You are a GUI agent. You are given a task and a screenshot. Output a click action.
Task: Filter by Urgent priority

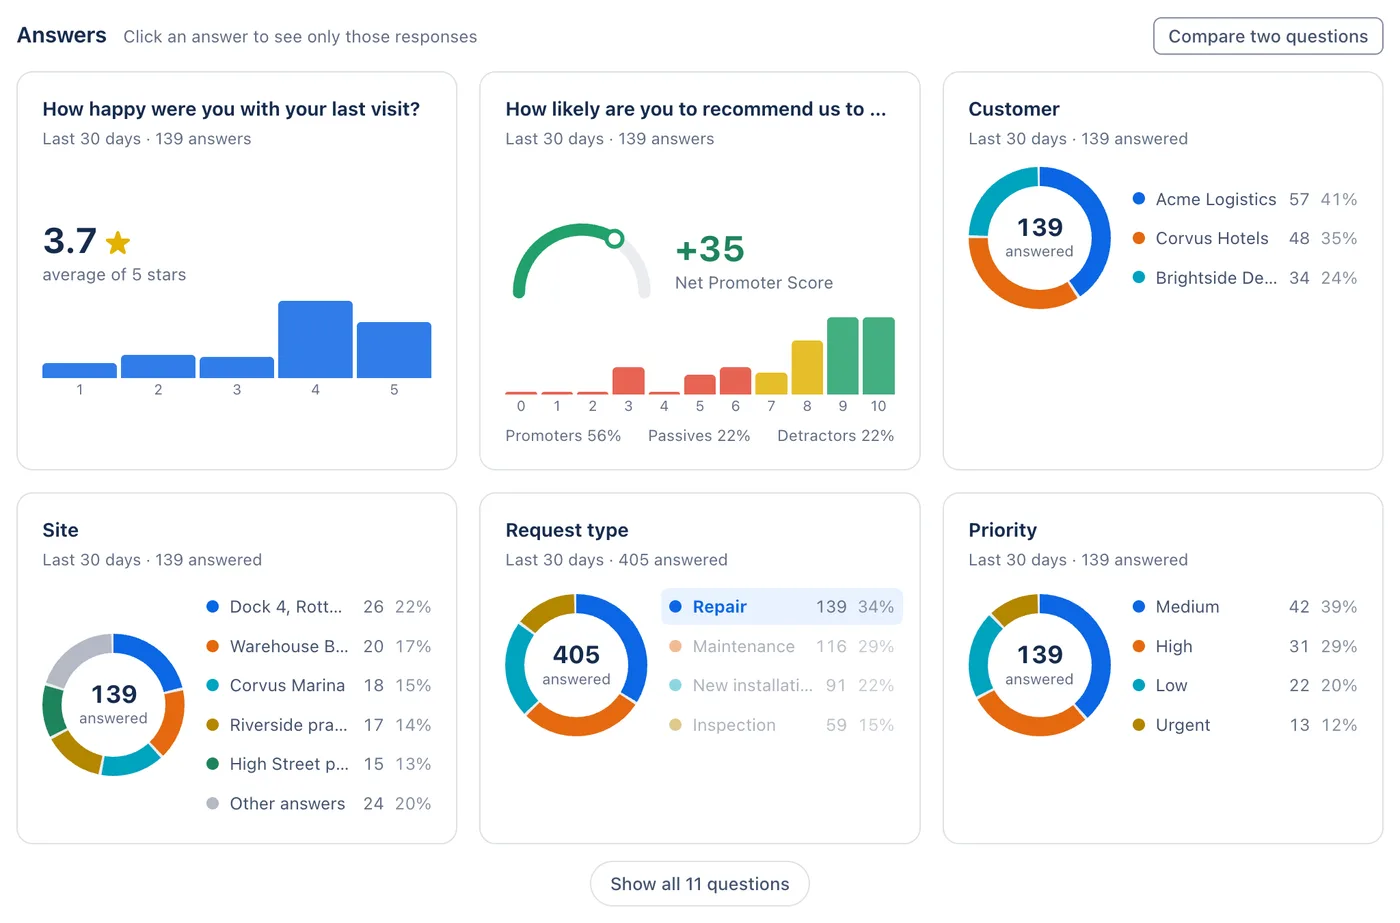pyautogui.click(x=1245, y=725)
